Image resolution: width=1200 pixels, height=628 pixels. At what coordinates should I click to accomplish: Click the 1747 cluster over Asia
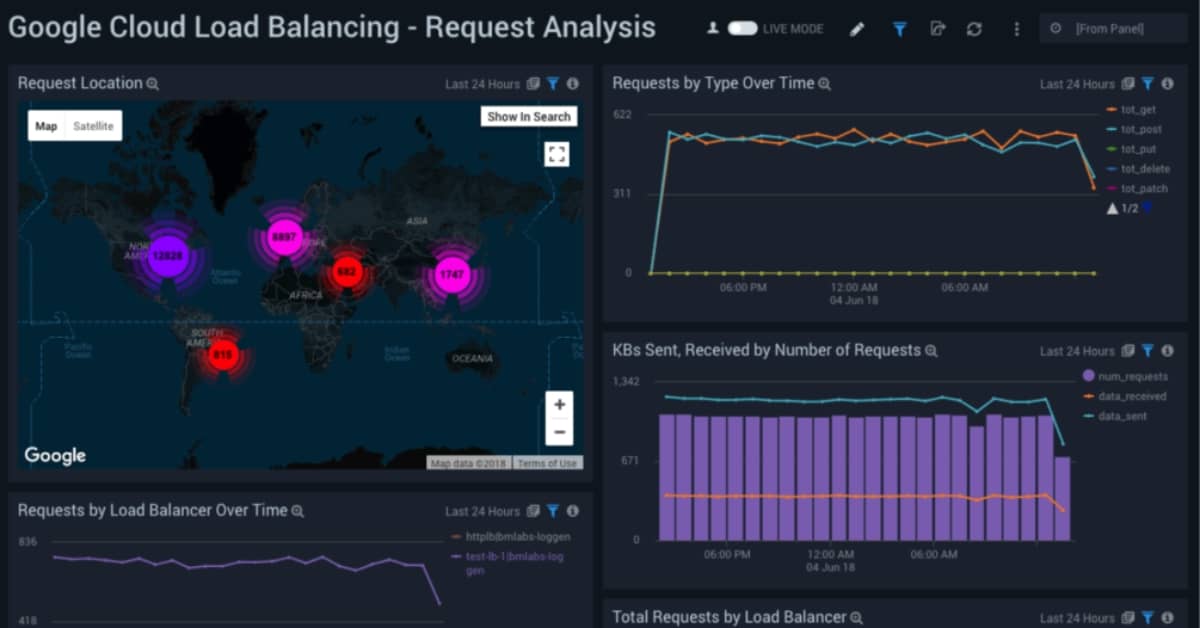pos(452,274)
